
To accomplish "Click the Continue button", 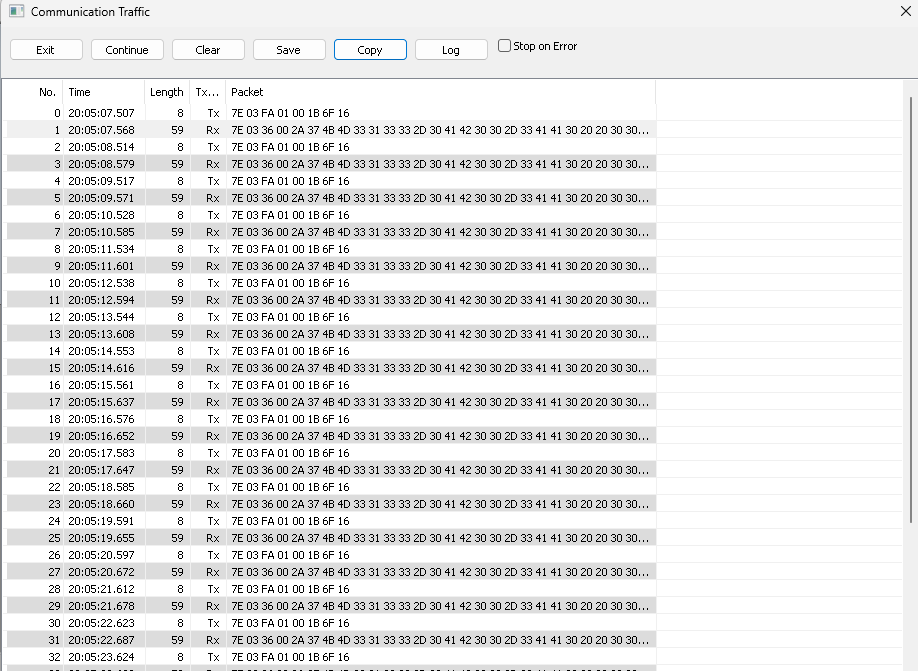I will click(x=127, y=50).
